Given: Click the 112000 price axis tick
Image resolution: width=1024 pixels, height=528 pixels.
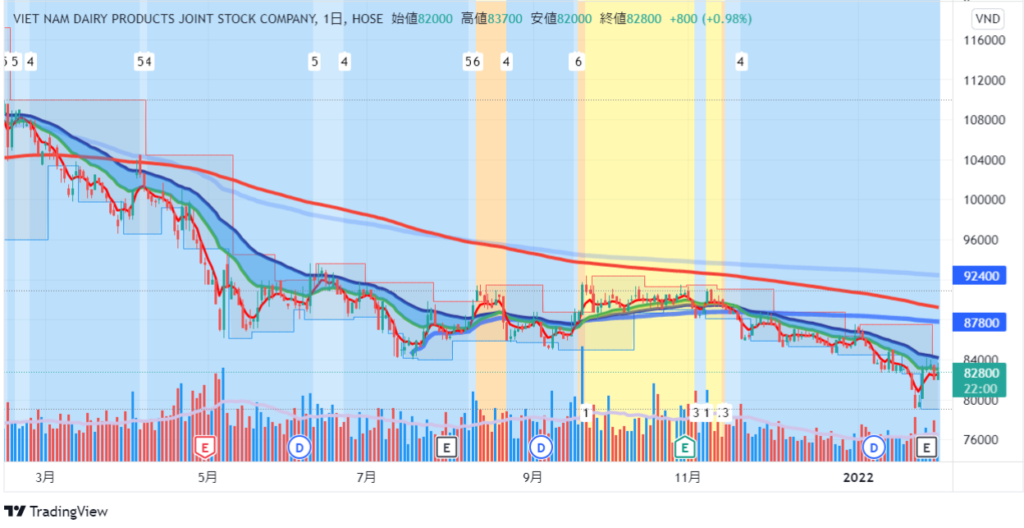Looking at the screenshot, I should 986,80.
